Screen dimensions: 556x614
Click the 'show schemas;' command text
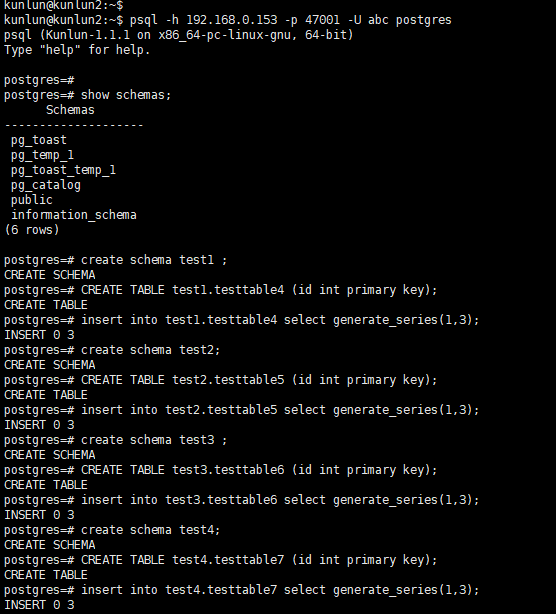tap(126, 95)
